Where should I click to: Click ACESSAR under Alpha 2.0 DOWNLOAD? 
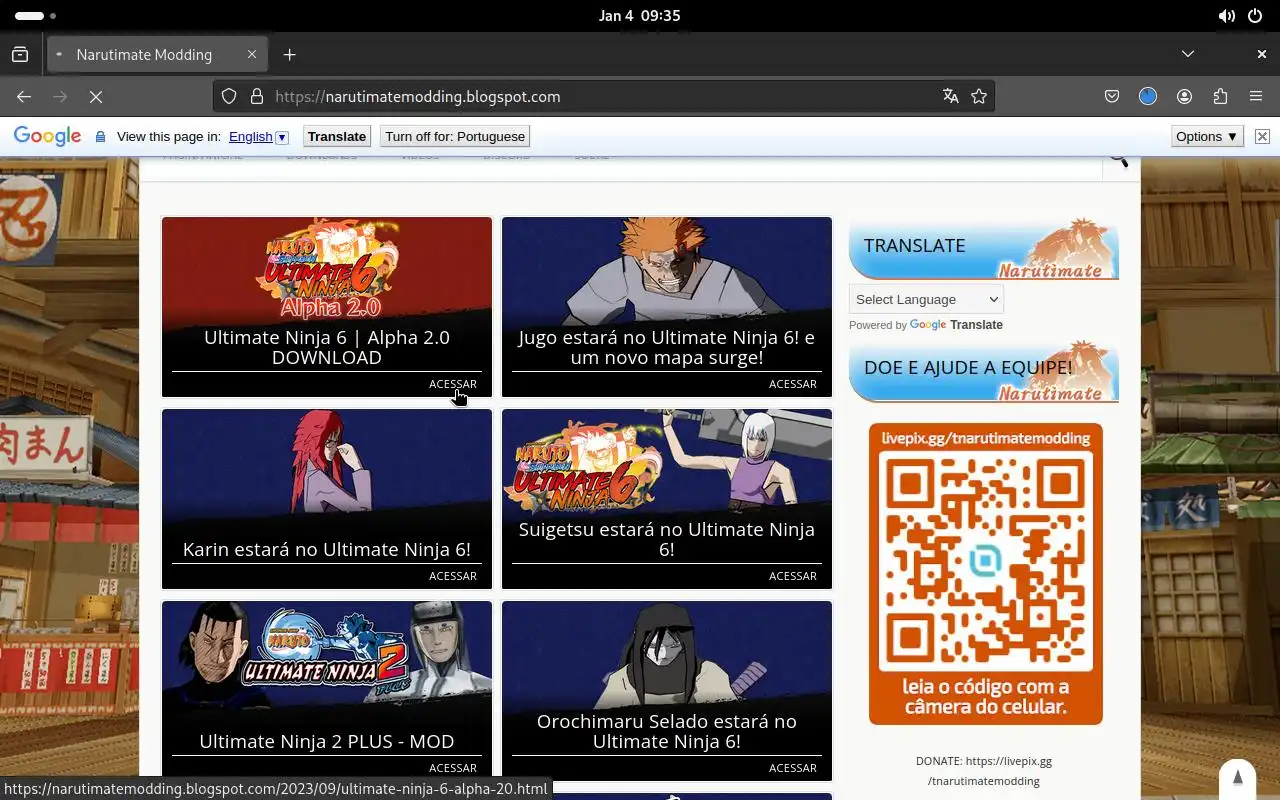pos(453,384)
